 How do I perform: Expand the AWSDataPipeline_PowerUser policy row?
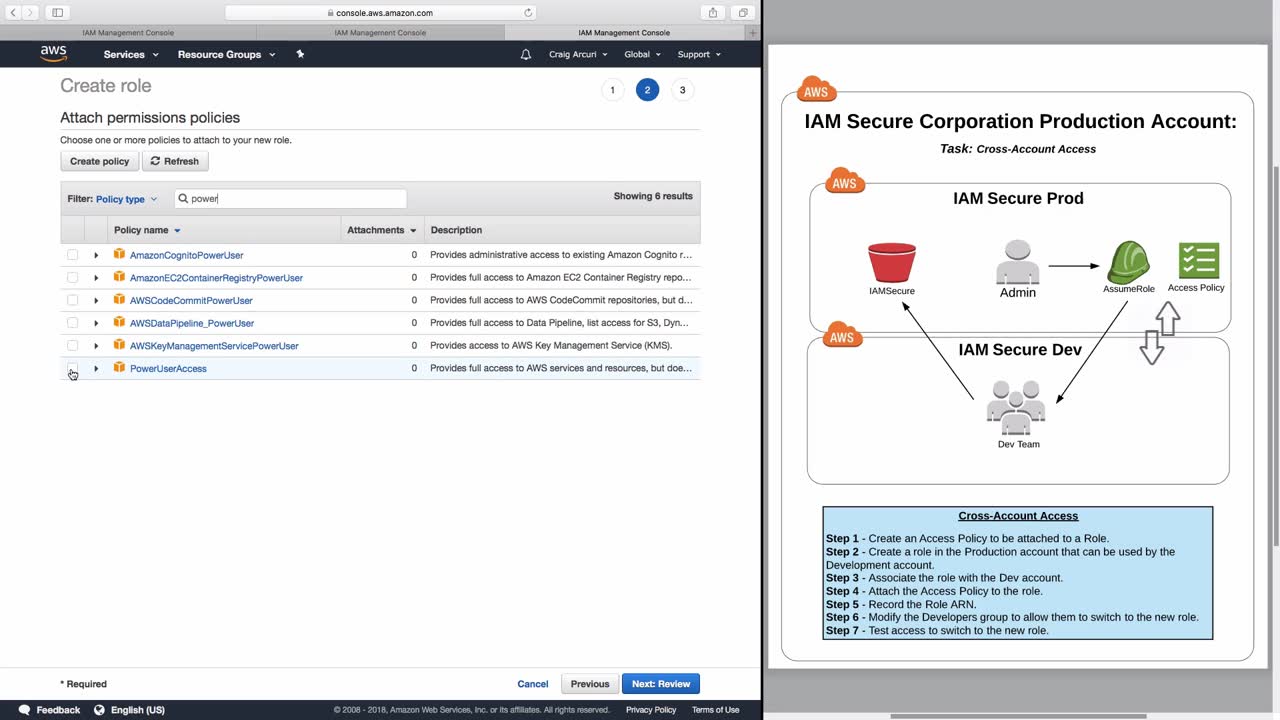tap(96, 323)
